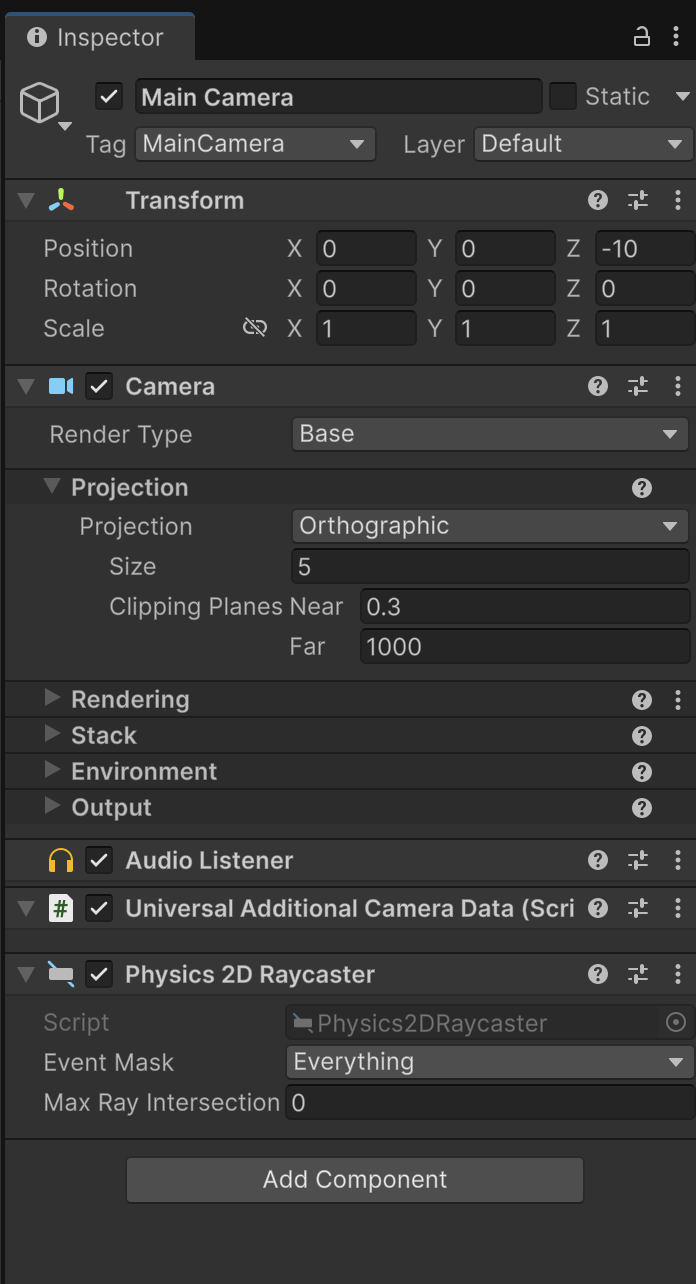Click the GameObject cube icon
The width and height of the screenshot is (696, 1284).
point(40,103)
